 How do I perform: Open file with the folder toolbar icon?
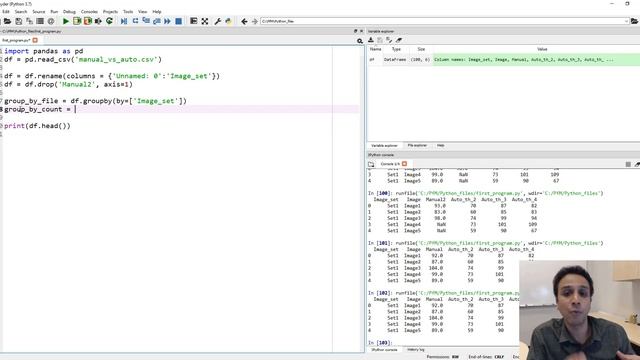7,21
